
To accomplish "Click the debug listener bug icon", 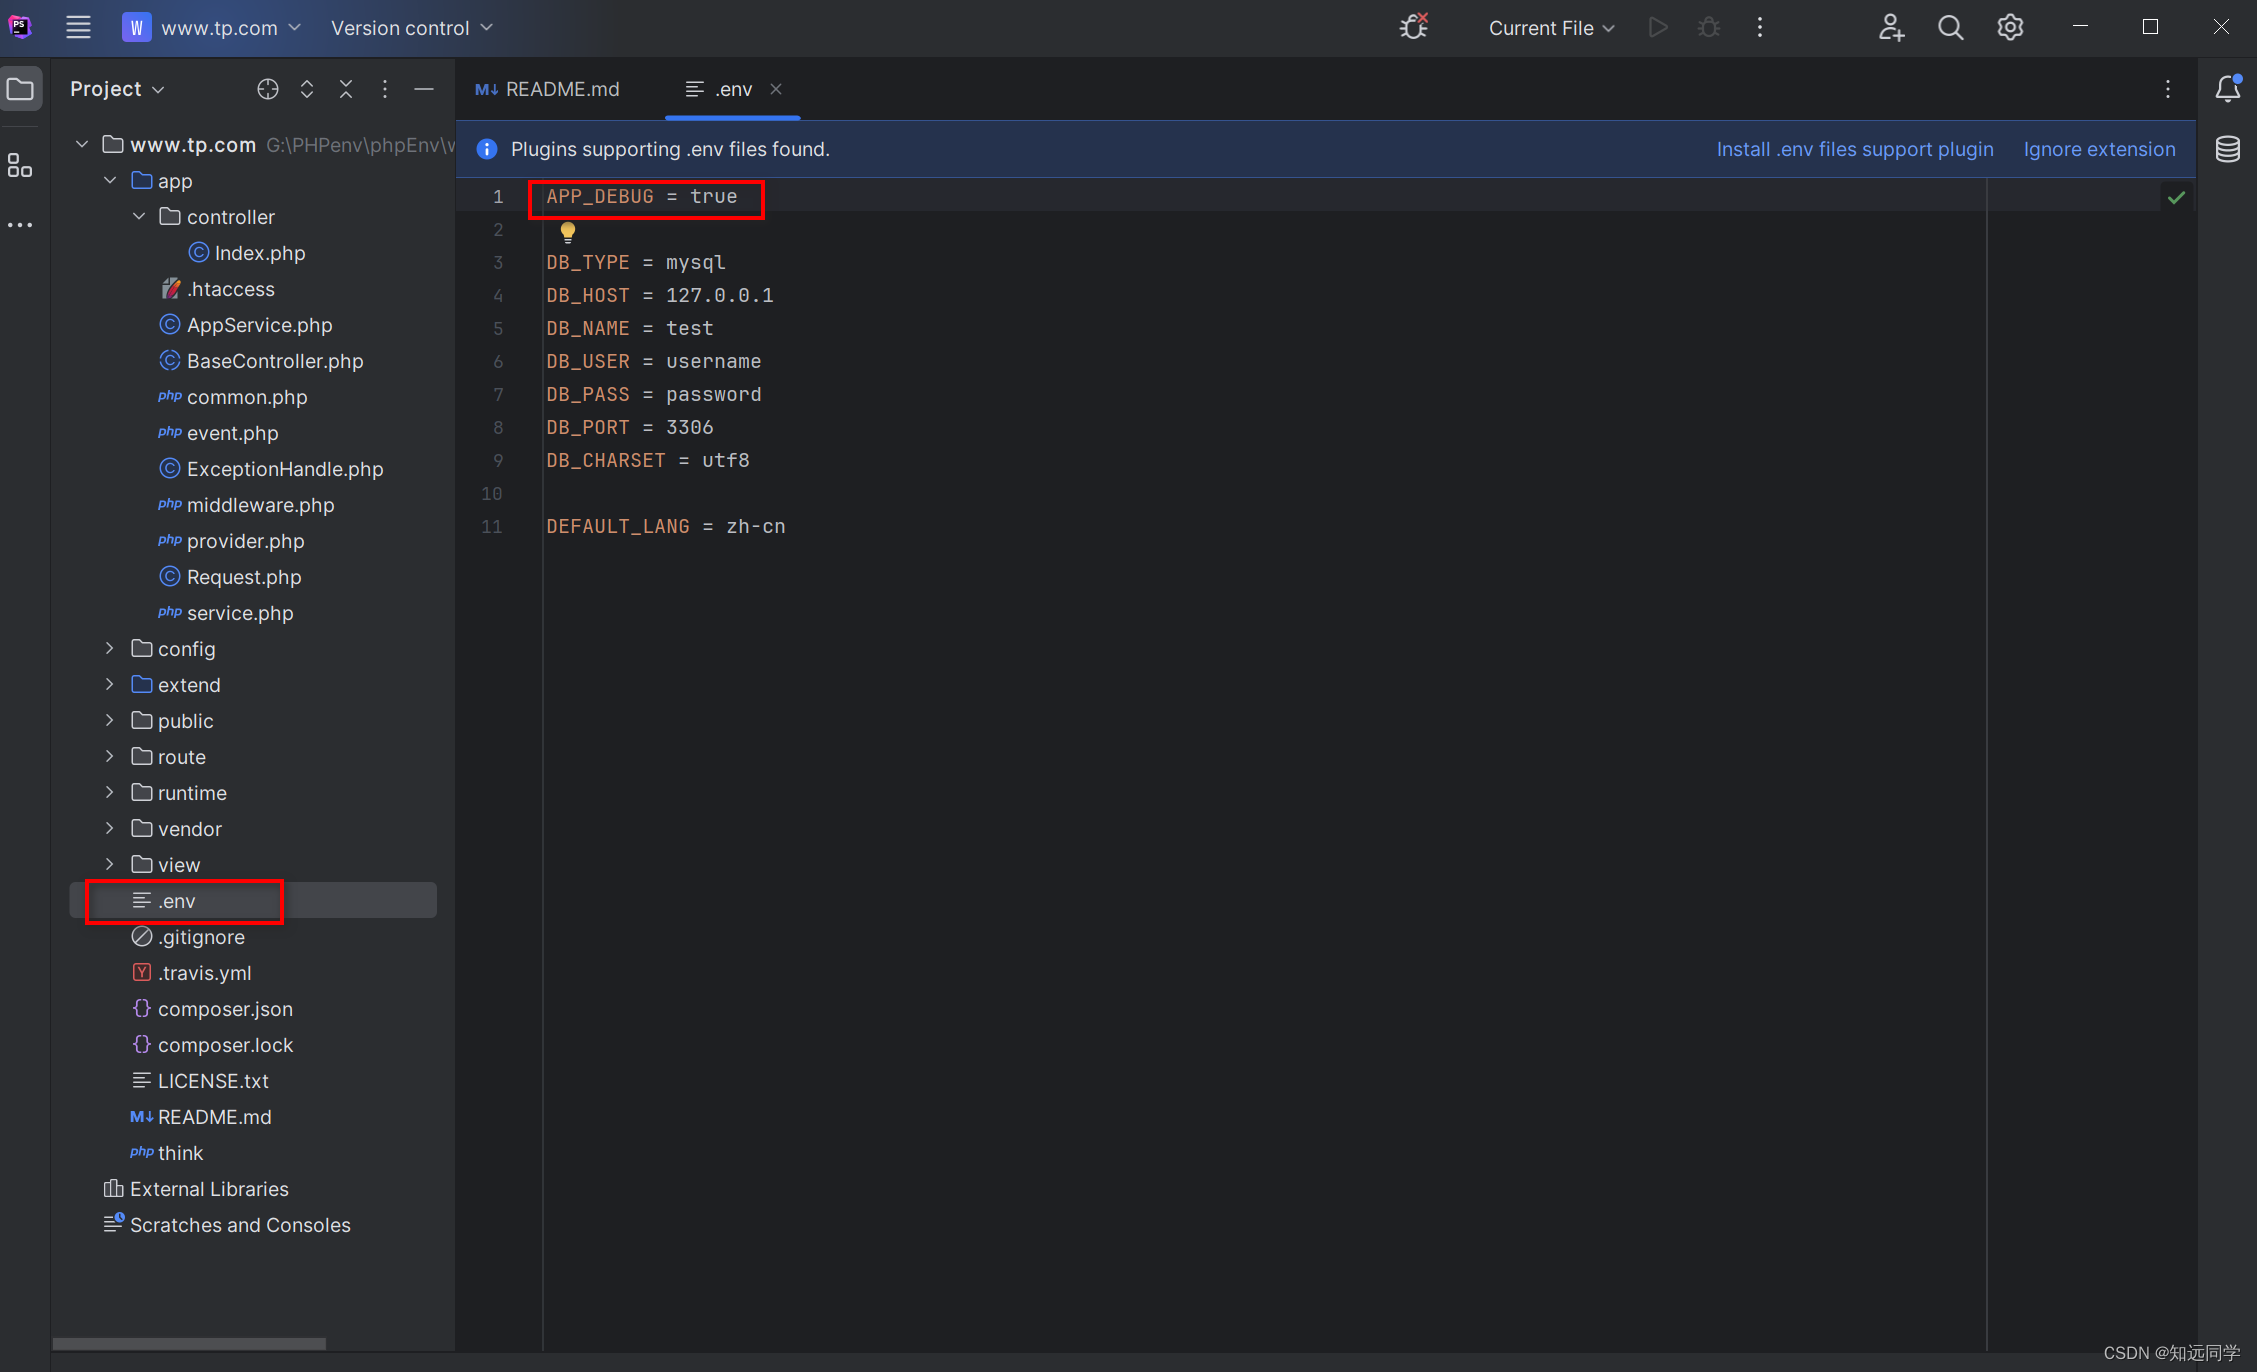I will click(1413, 28).
